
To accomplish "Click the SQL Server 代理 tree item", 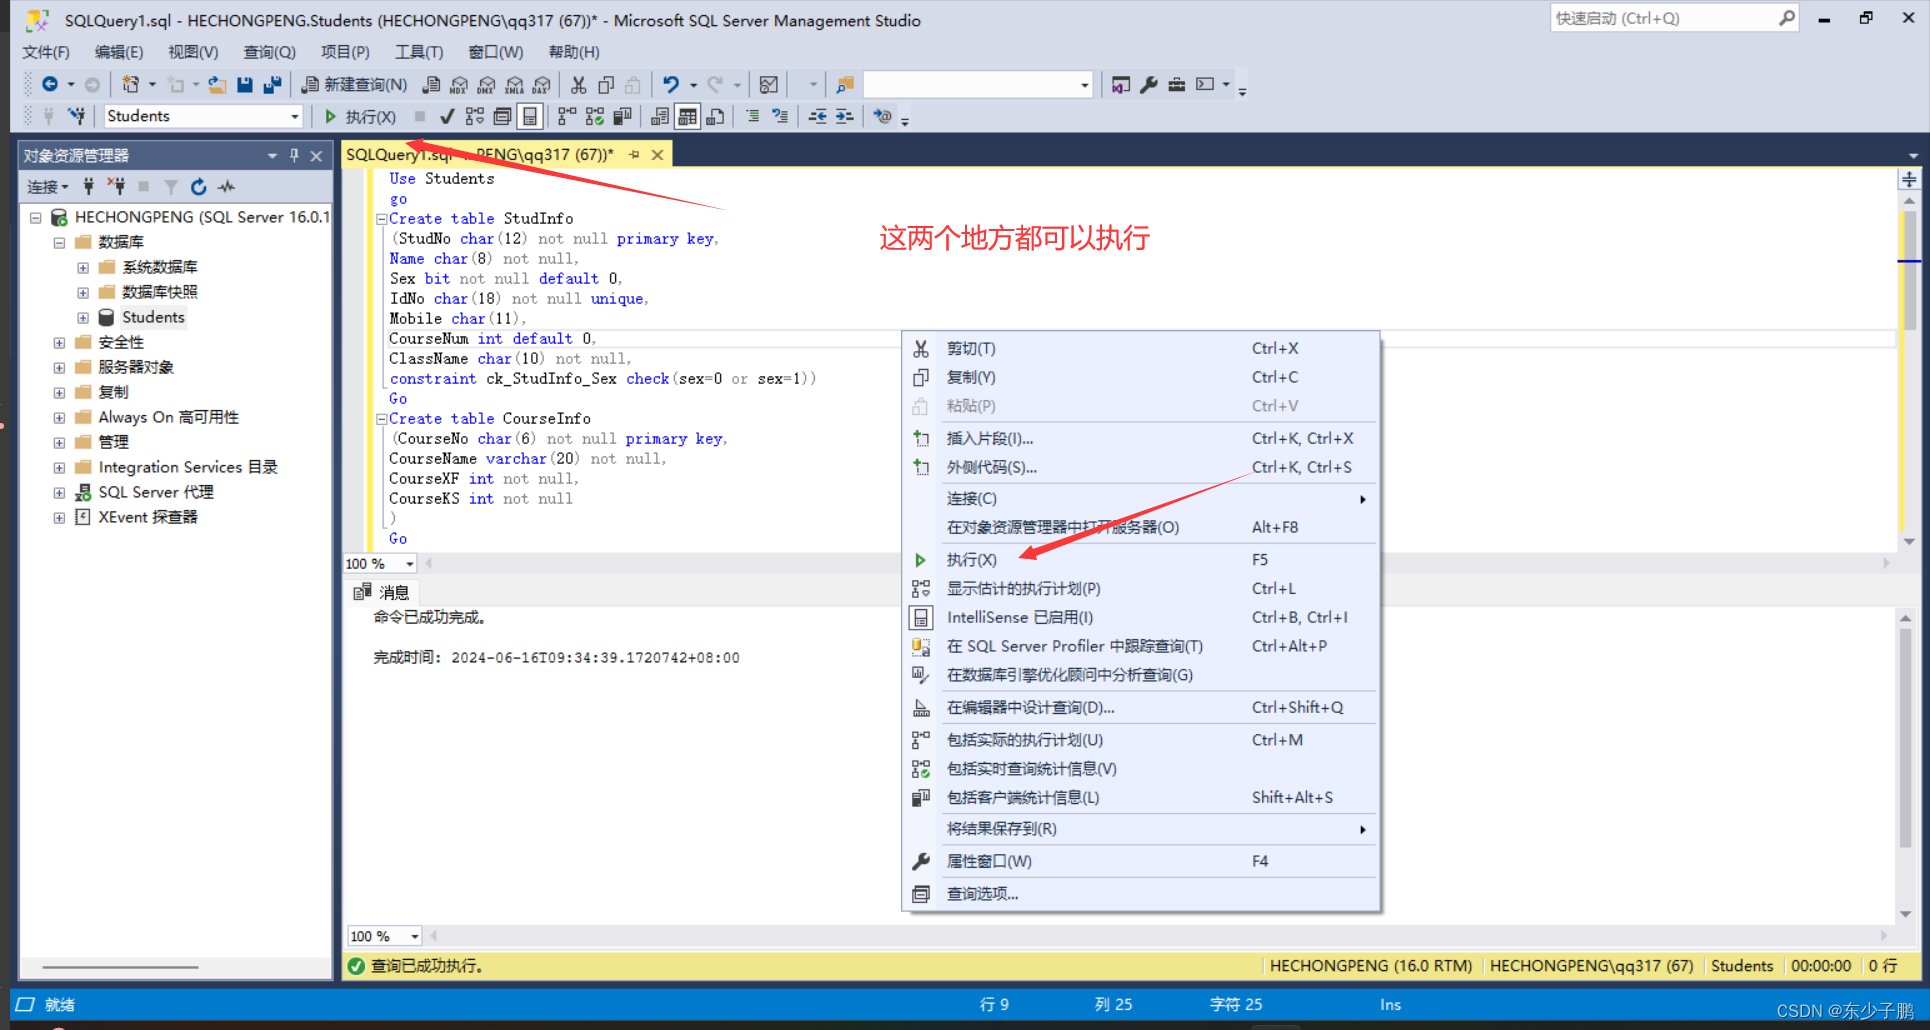I will tap(155, 491).
